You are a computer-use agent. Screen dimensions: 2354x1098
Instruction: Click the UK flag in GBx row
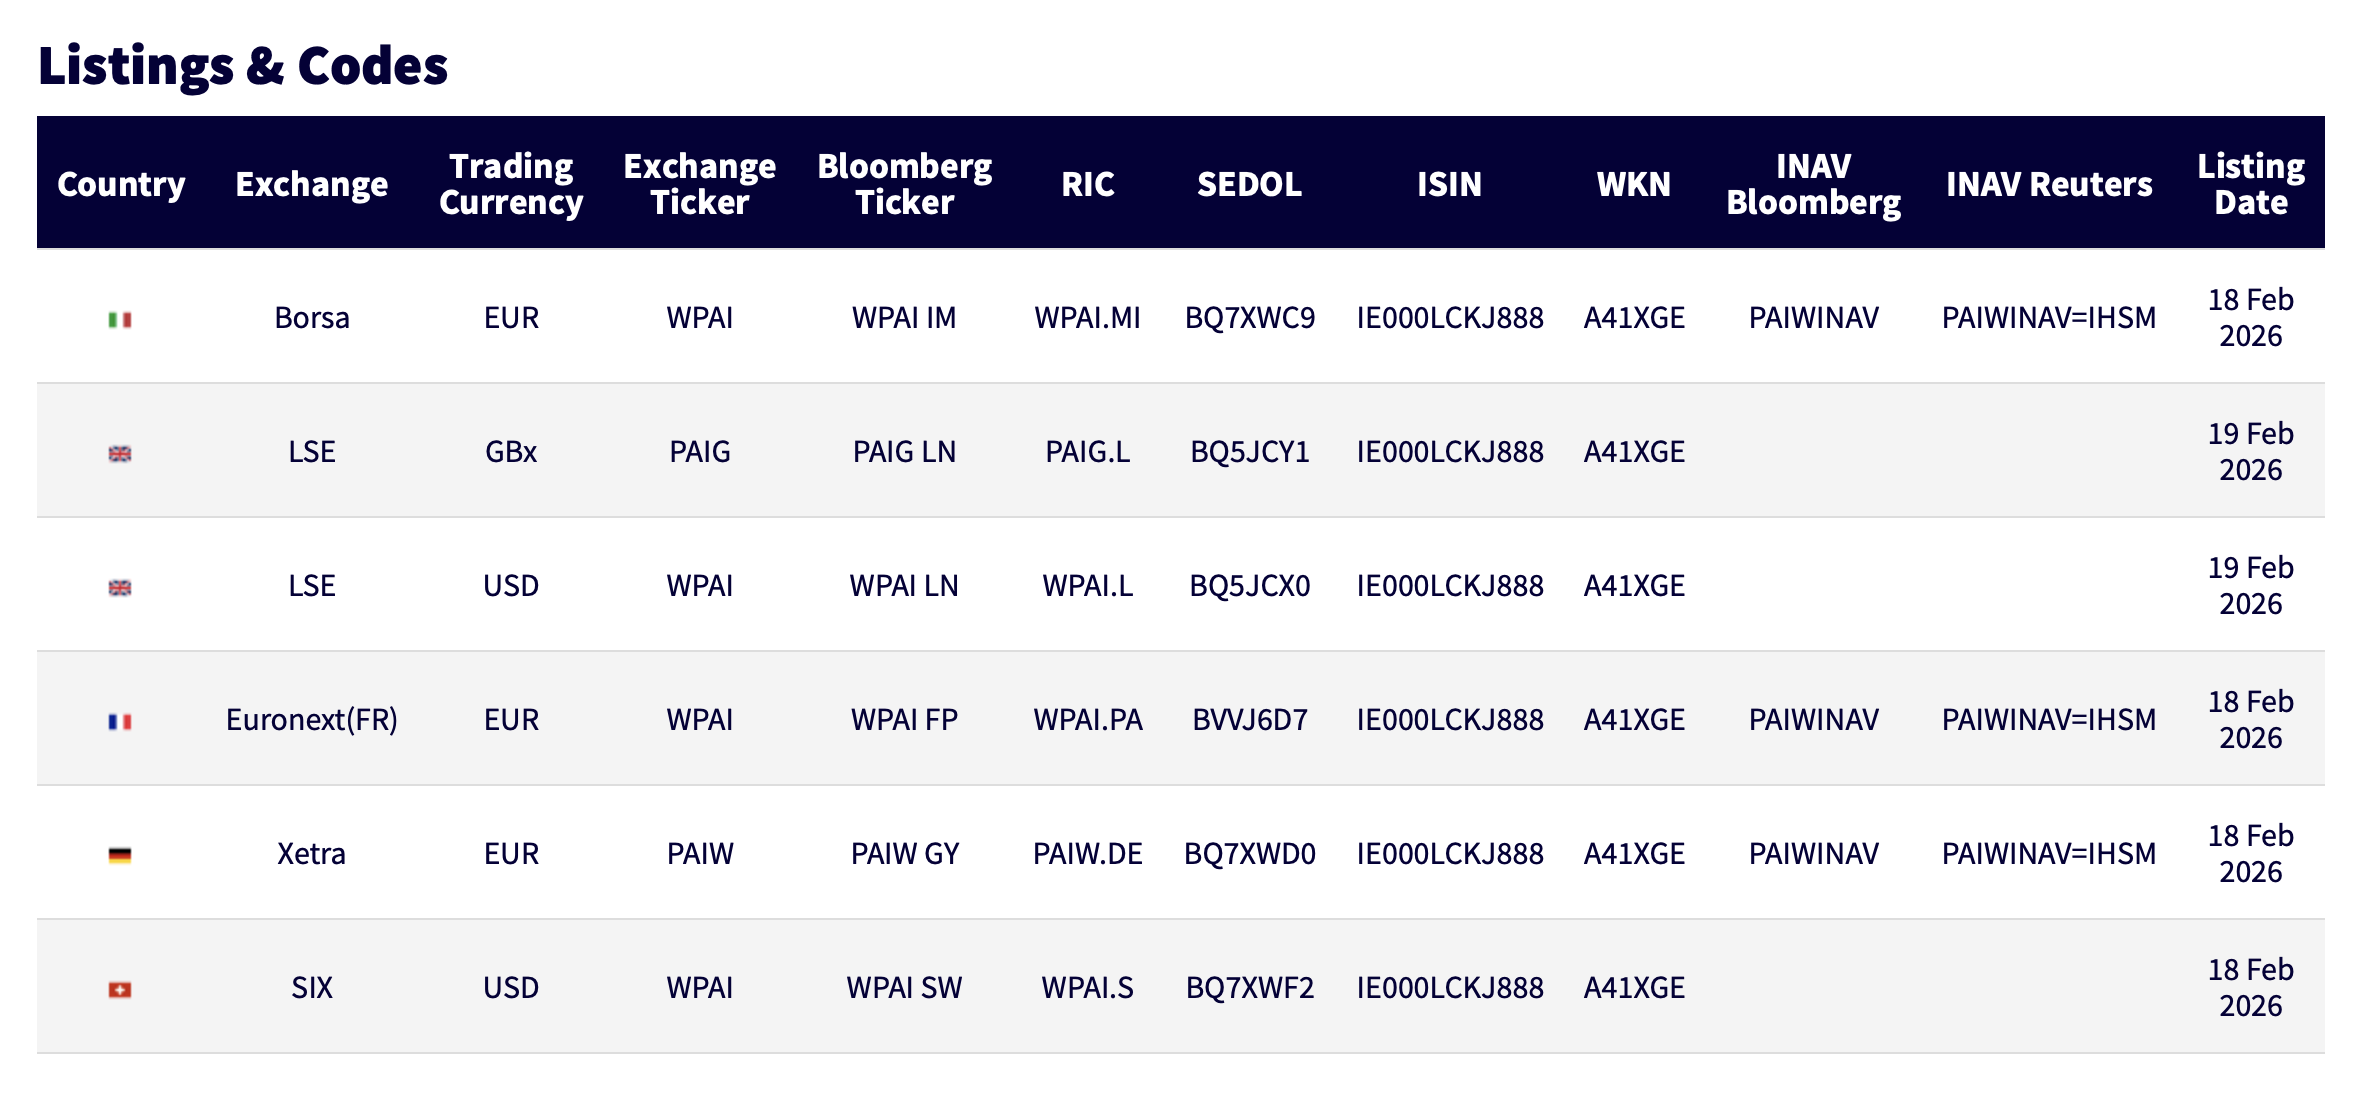pos(120,453)
